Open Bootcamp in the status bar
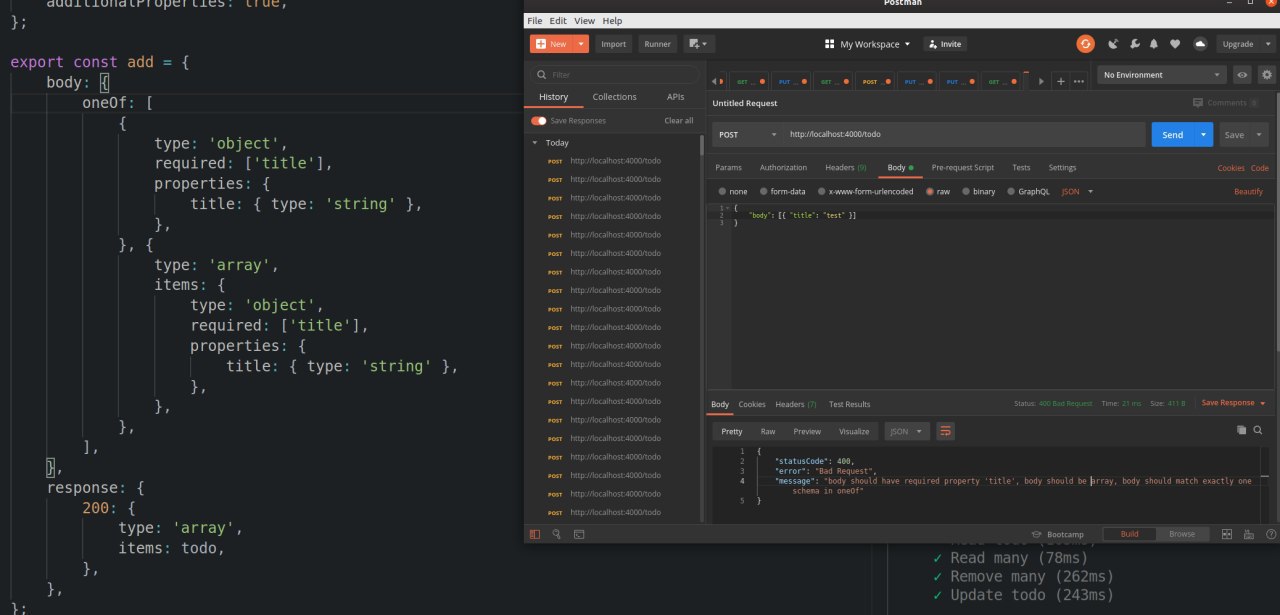This screenshot has height=615, width=1280. [x=1058, y=534]
